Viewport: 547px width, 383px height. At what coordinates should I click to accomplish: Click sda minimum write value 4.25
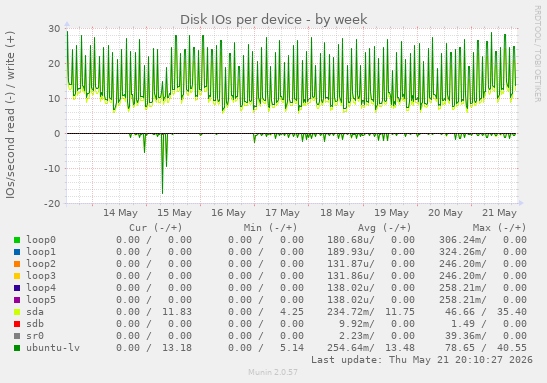[292, 312]
